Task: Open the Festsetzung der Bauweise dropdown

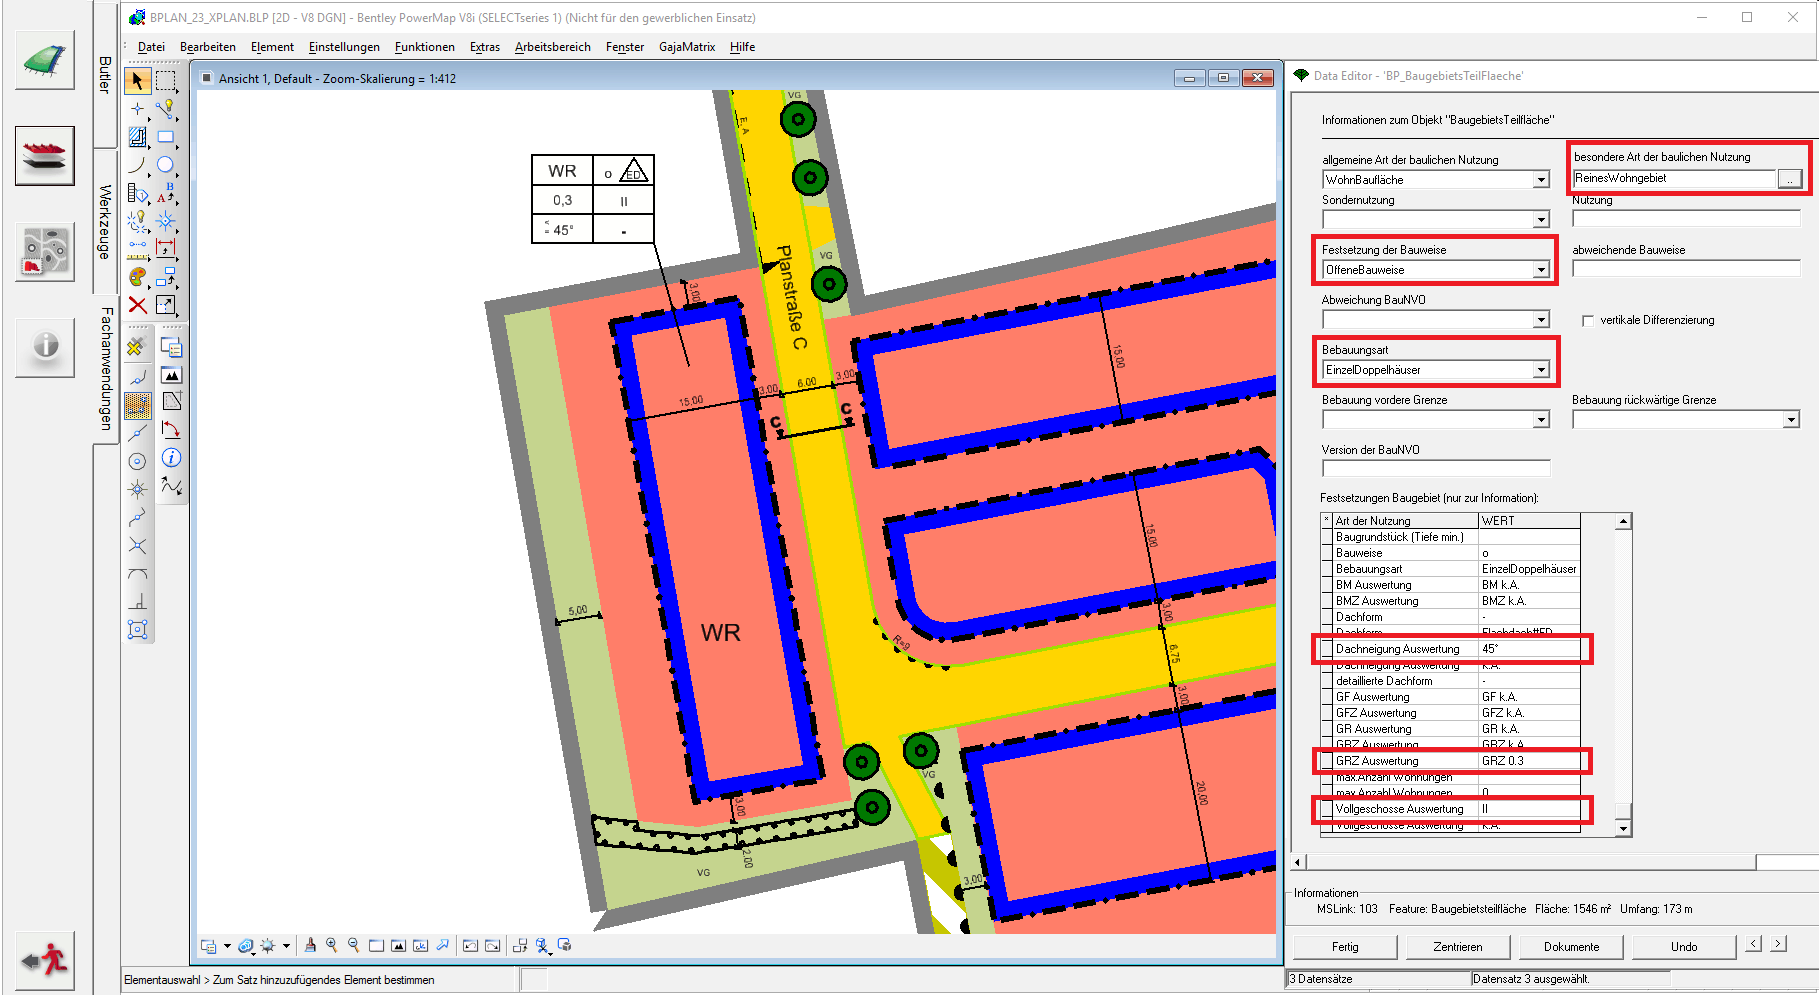Action: click(1541, 270)
